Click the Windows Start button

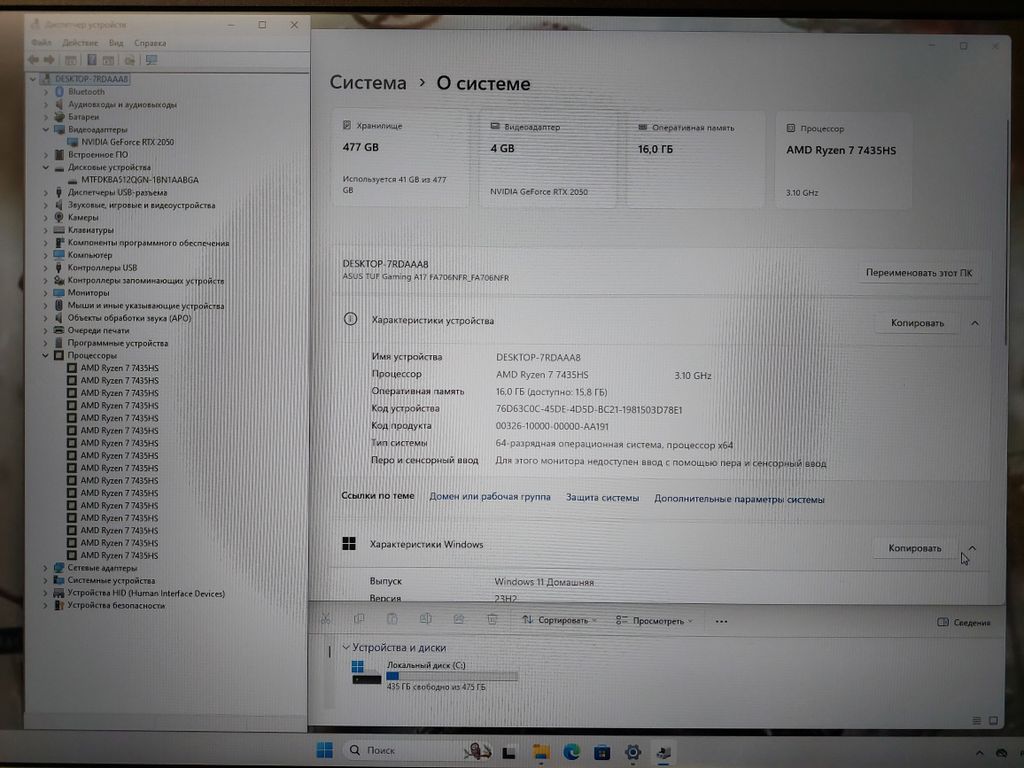[324, 750]
